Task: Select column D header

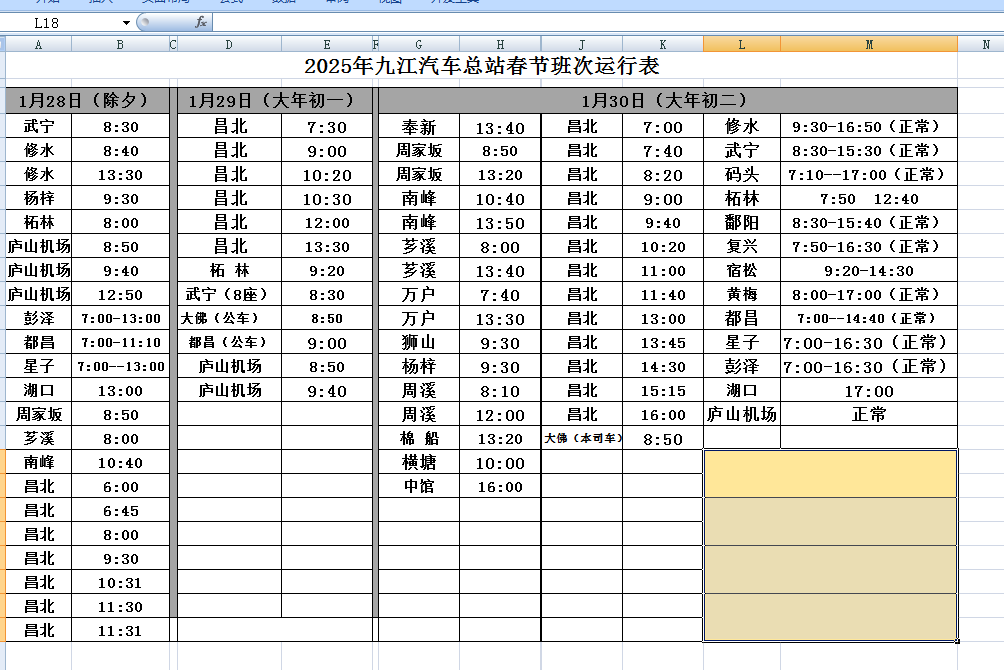Action: pyautogui.click(x=229, y=44)
